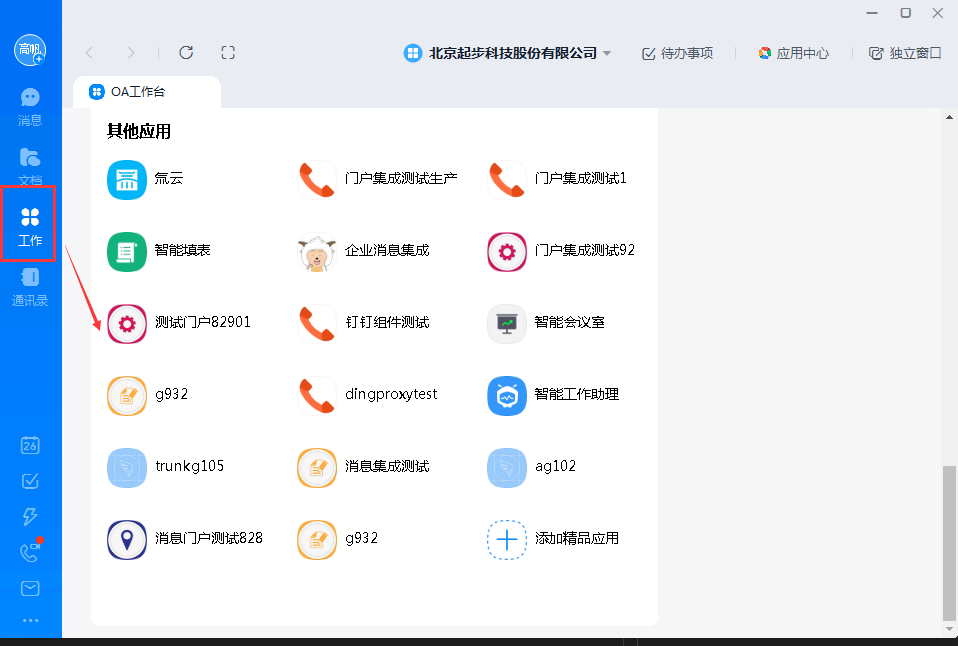Open 消息集成测试 orange note icon

316,468
